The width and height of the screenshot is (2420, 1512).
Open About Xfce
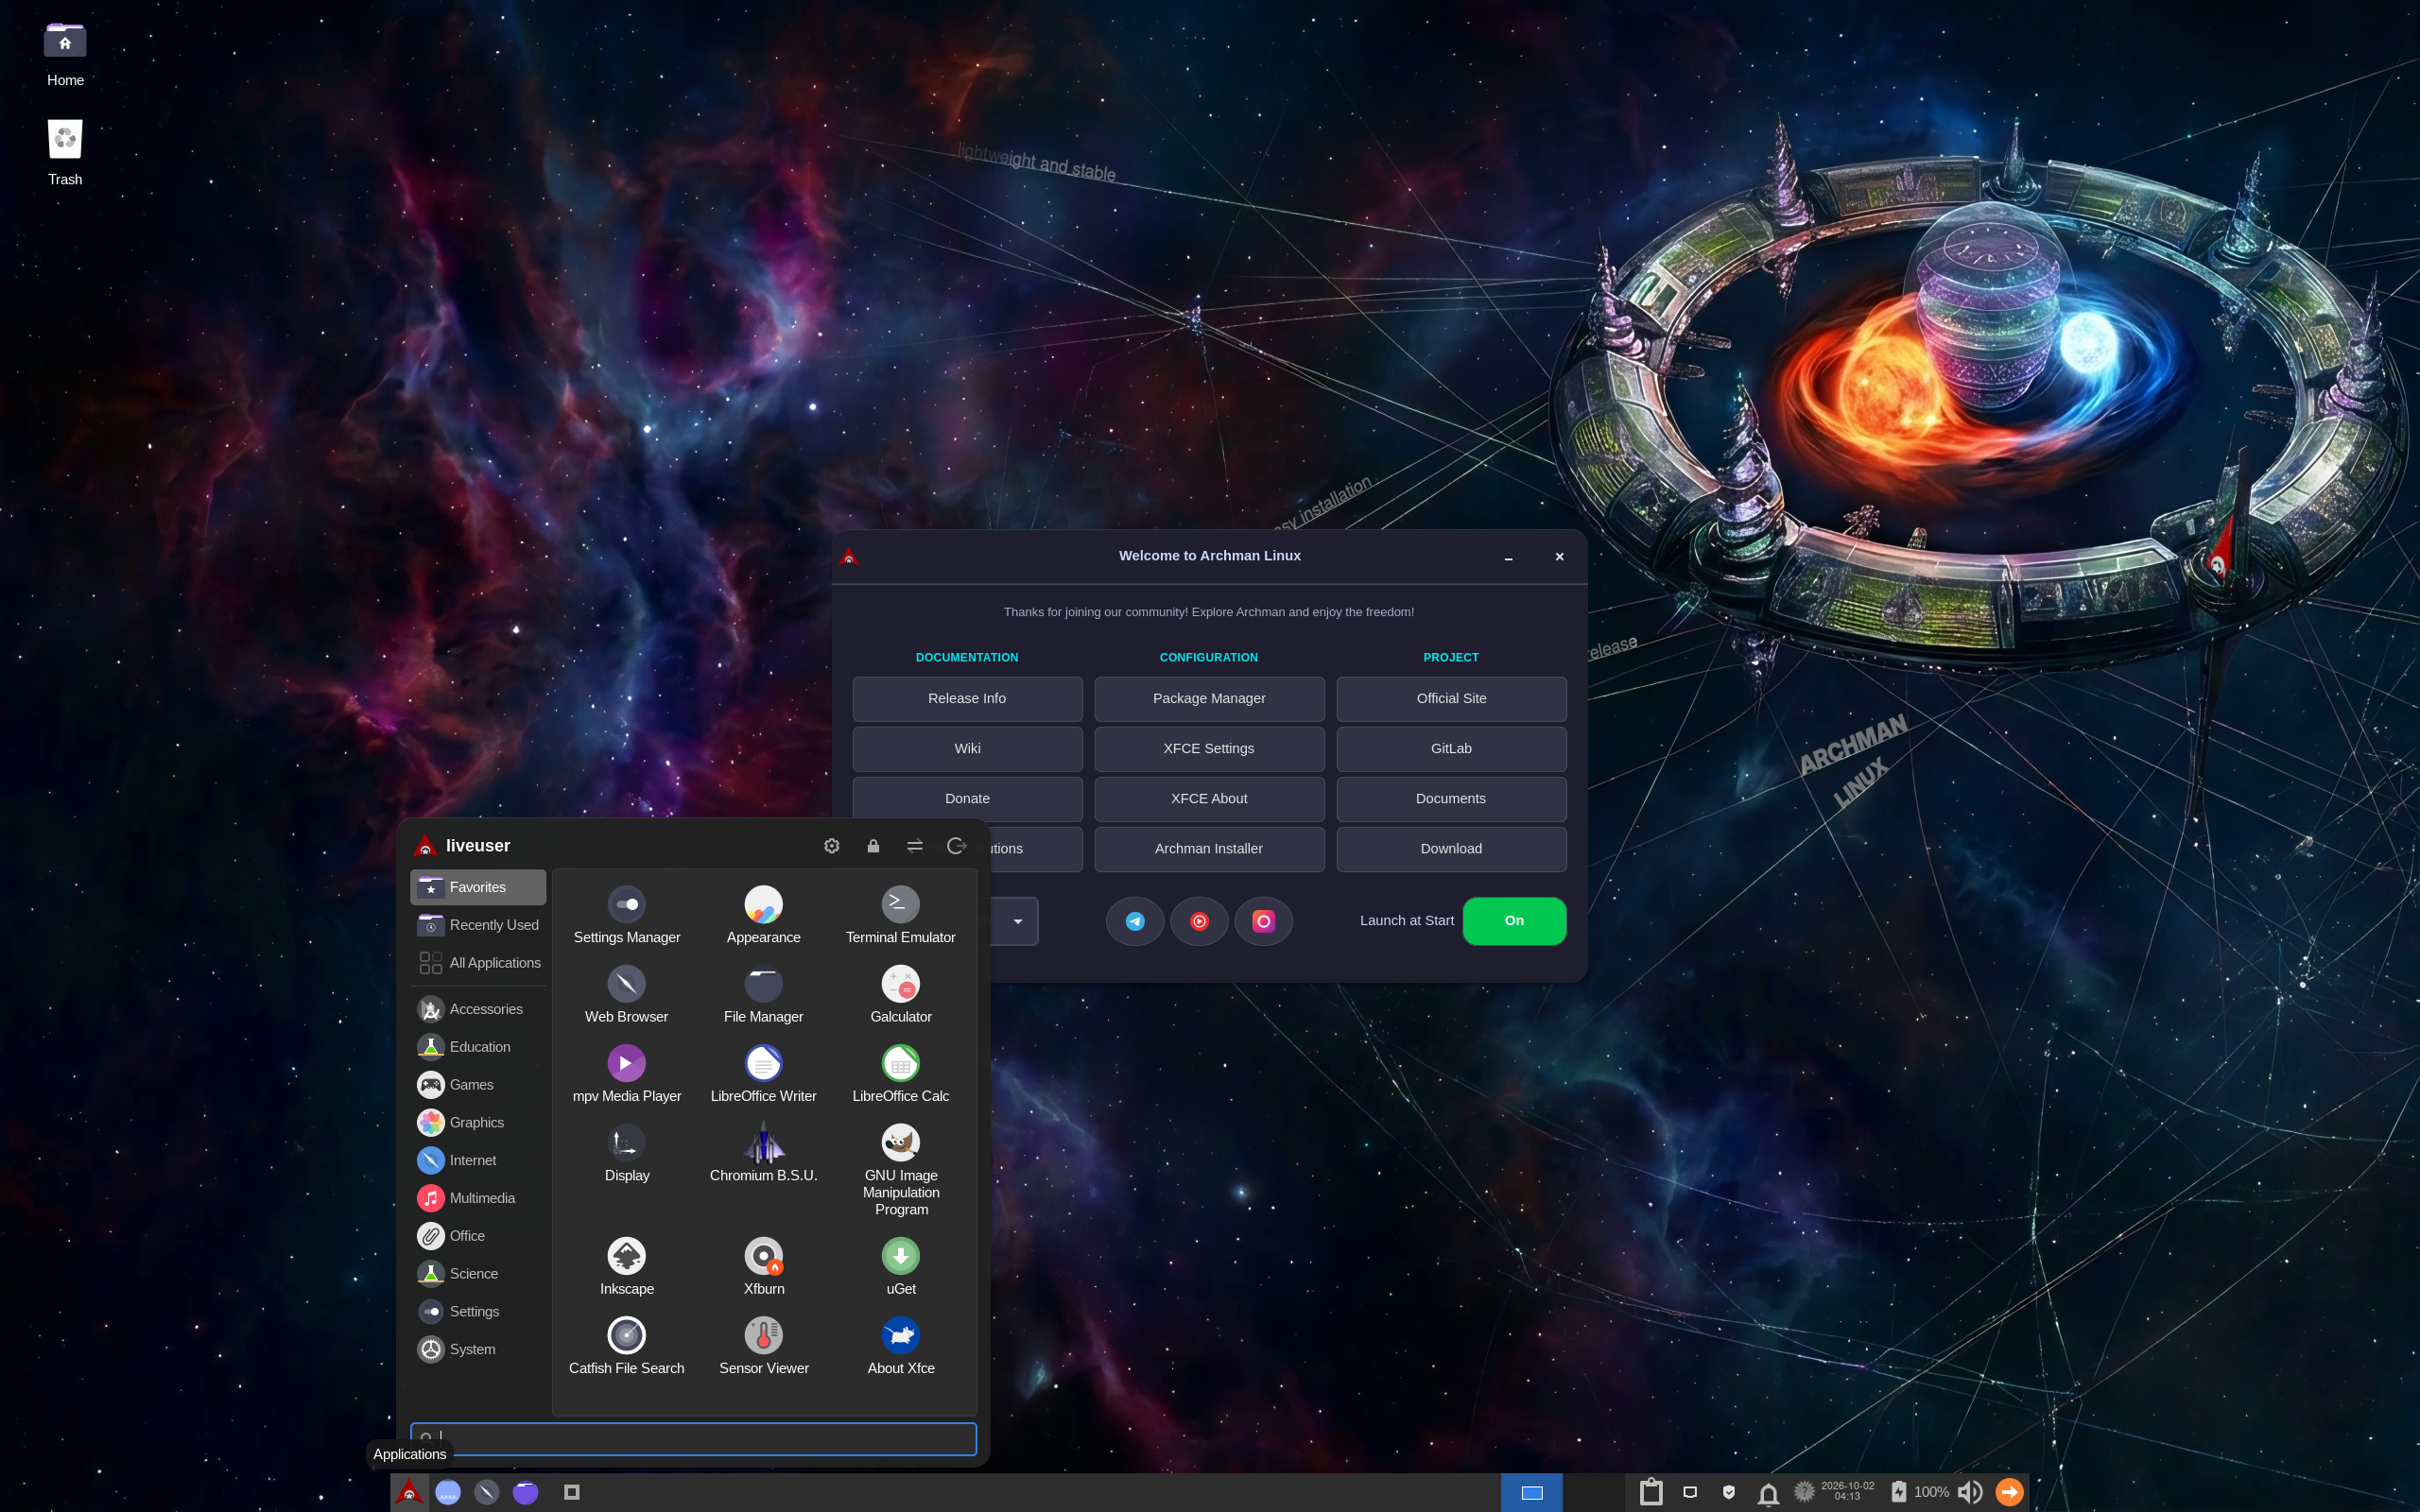pyautogui.click(x=900, y=1346)
